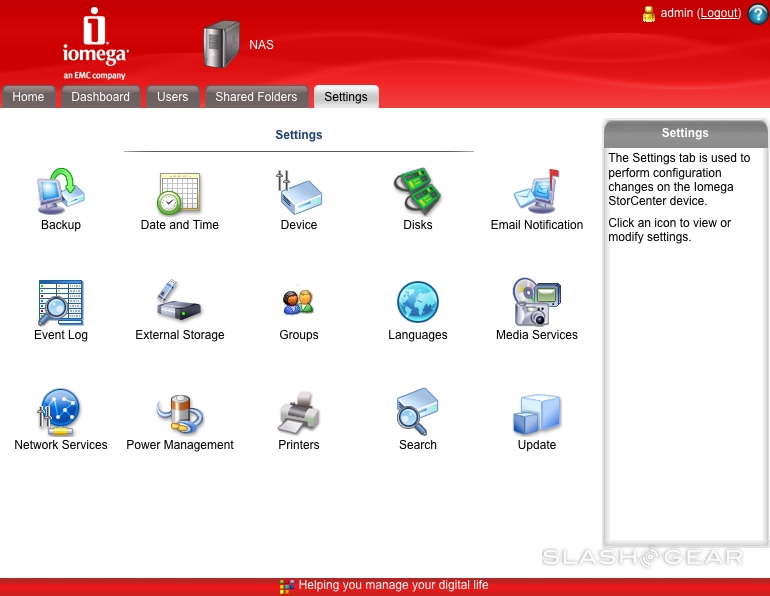
Task: Select the Languages globe icon
Action: tap(418, 302)
